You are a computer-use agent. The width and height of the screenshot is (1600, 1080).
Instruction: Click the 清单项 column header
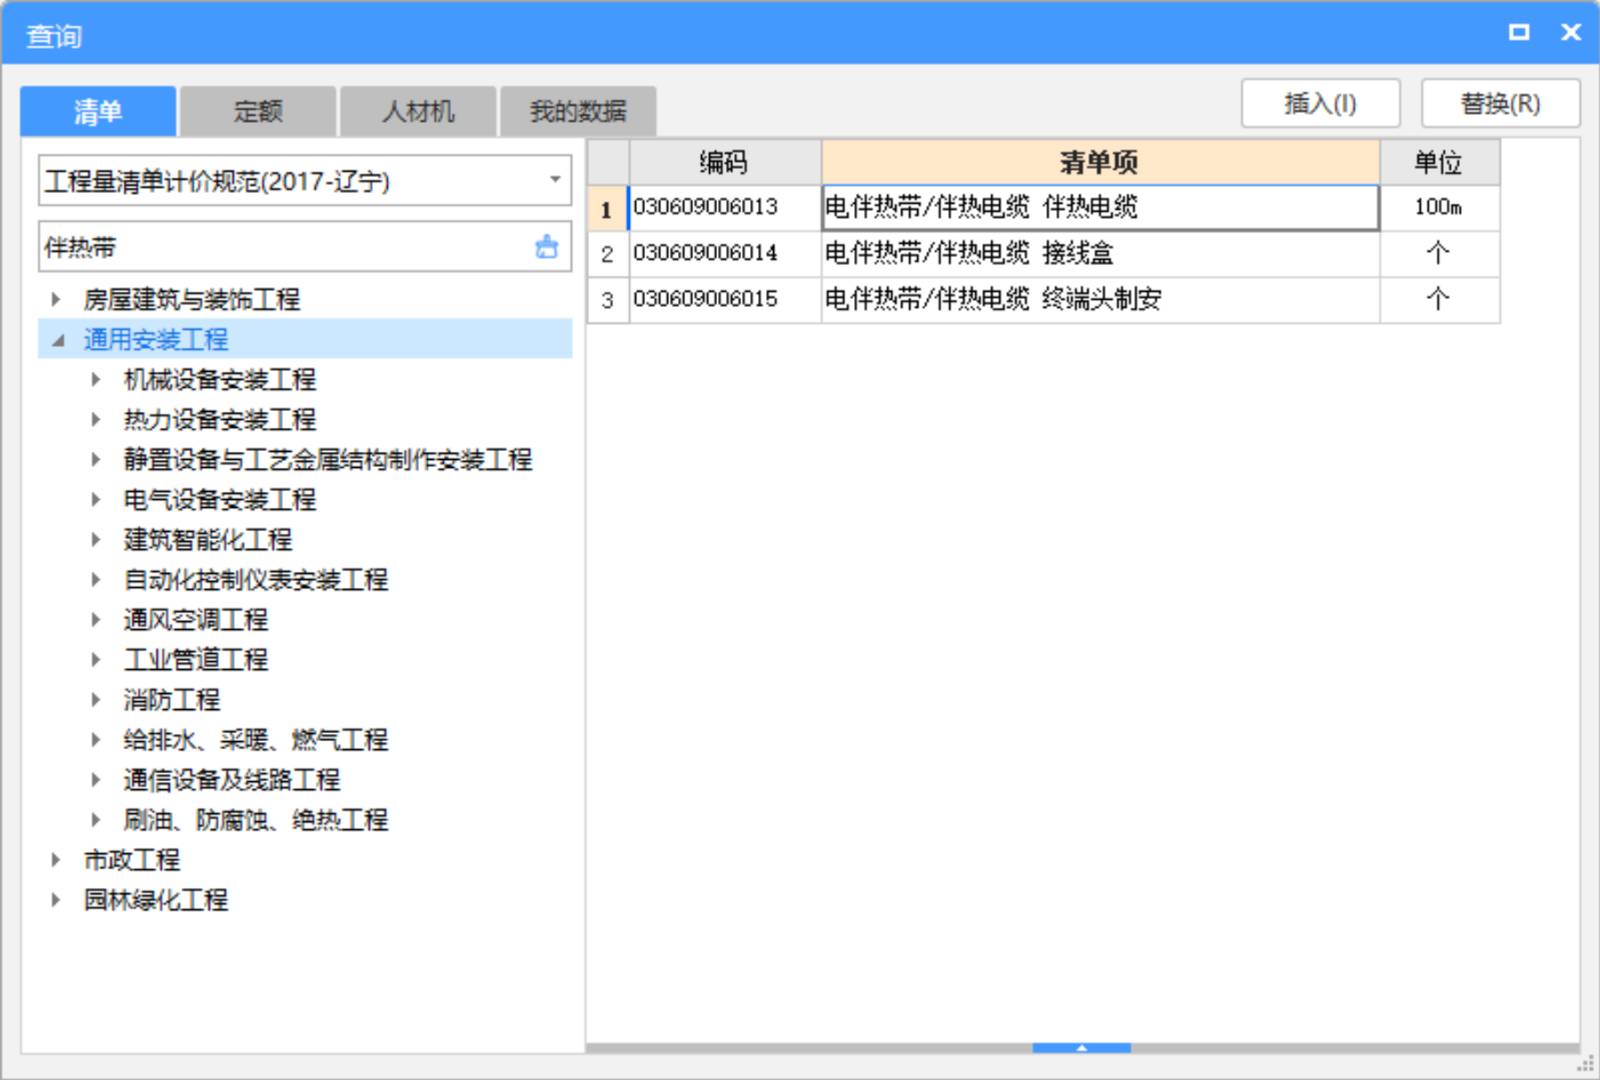click(1100, 162)
